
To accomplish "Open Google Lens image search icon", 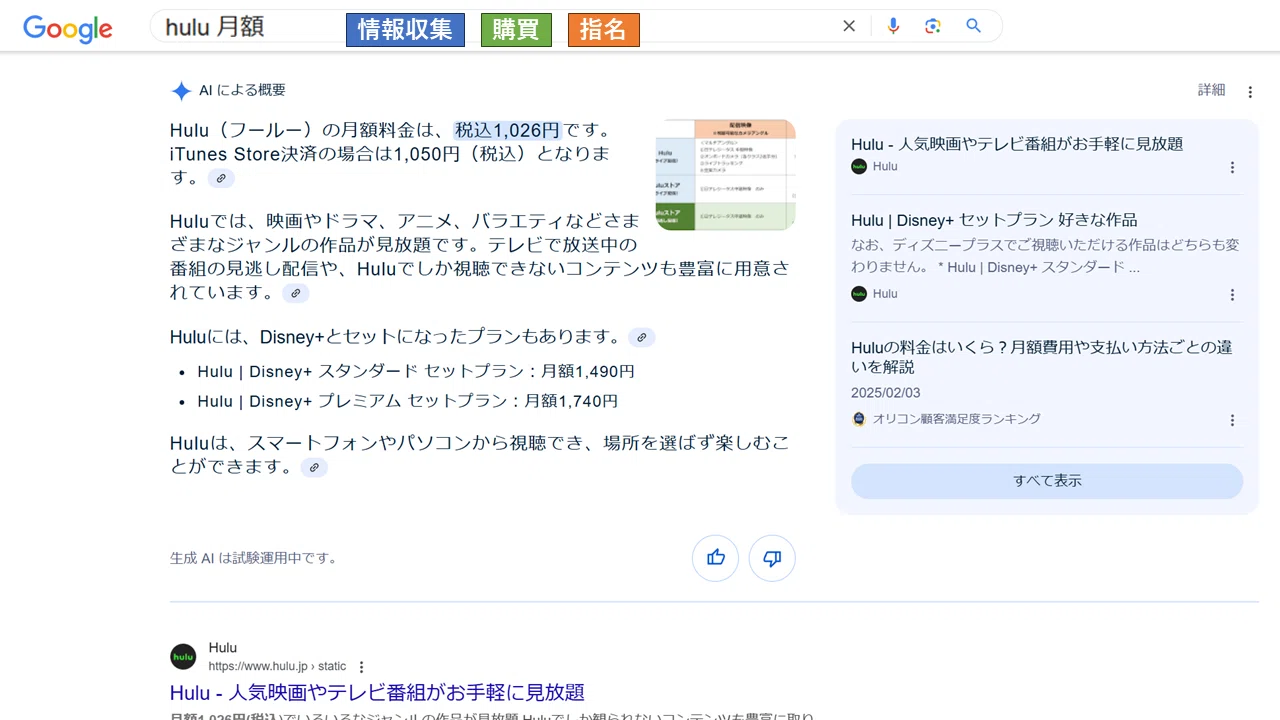I will click(933, 26).
